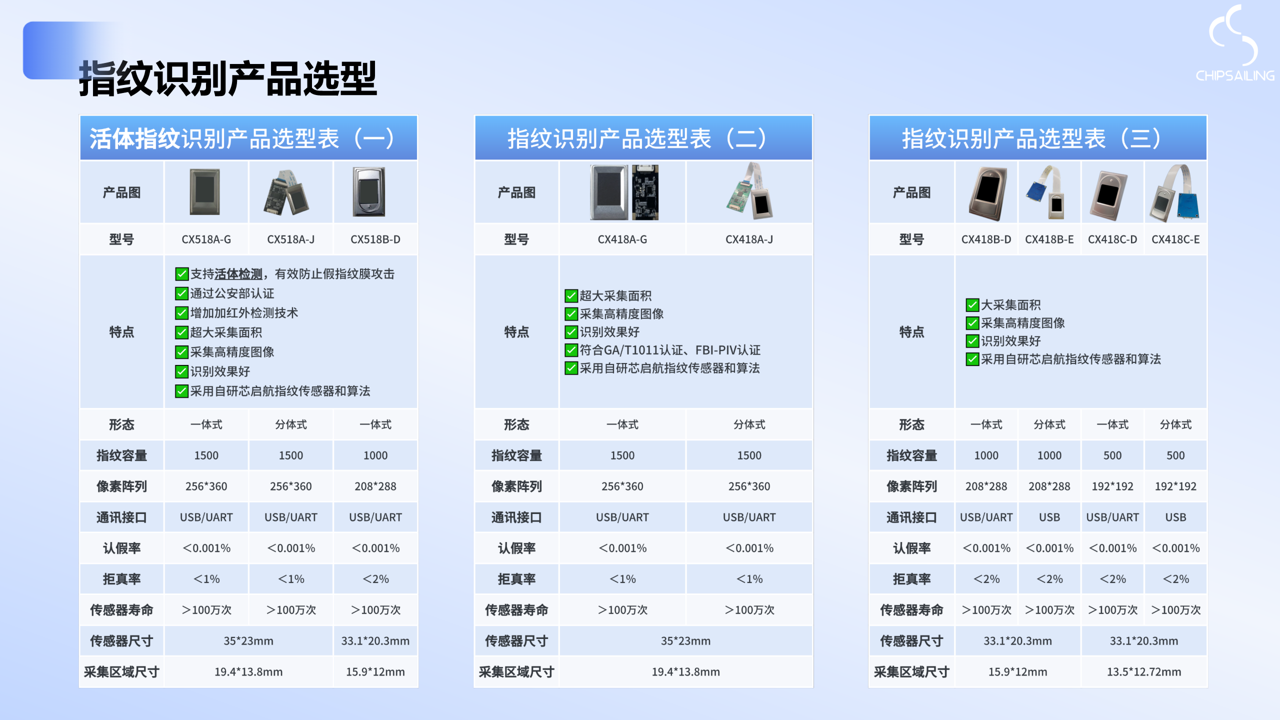Click the model name CX418C-D
Viewport: 1280px width, 720px height.
(x=1112, y=240)
